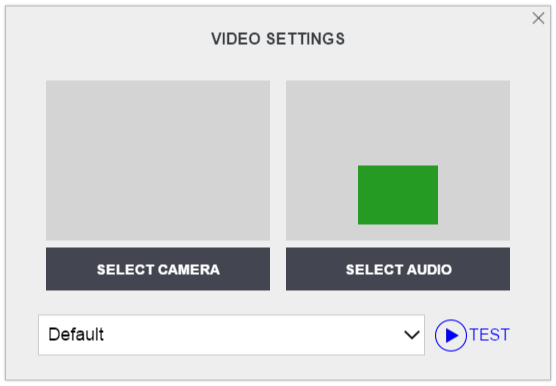This screenshot has width=556, height=386.
Task: Open the Default device dropdown
Action: tap(231, 335)
